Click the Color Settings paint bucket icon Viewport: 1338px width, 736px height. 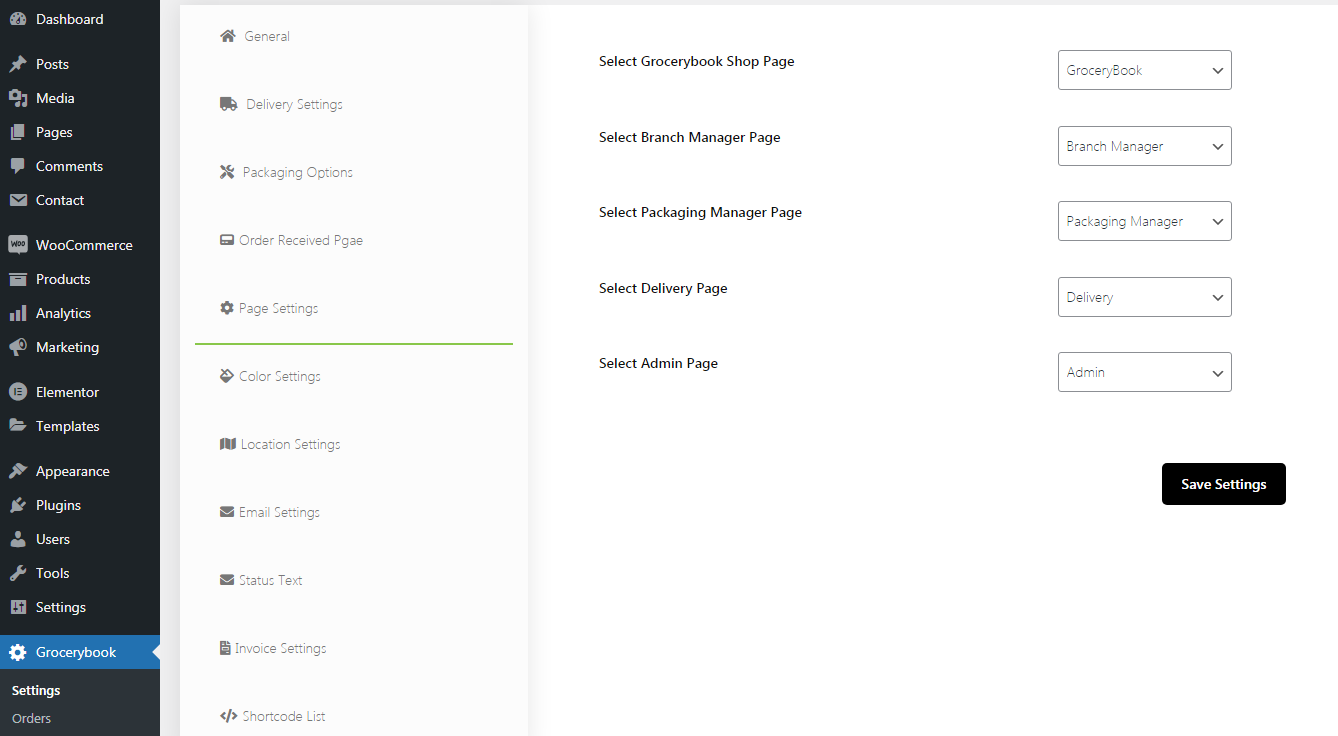point(227,376)
